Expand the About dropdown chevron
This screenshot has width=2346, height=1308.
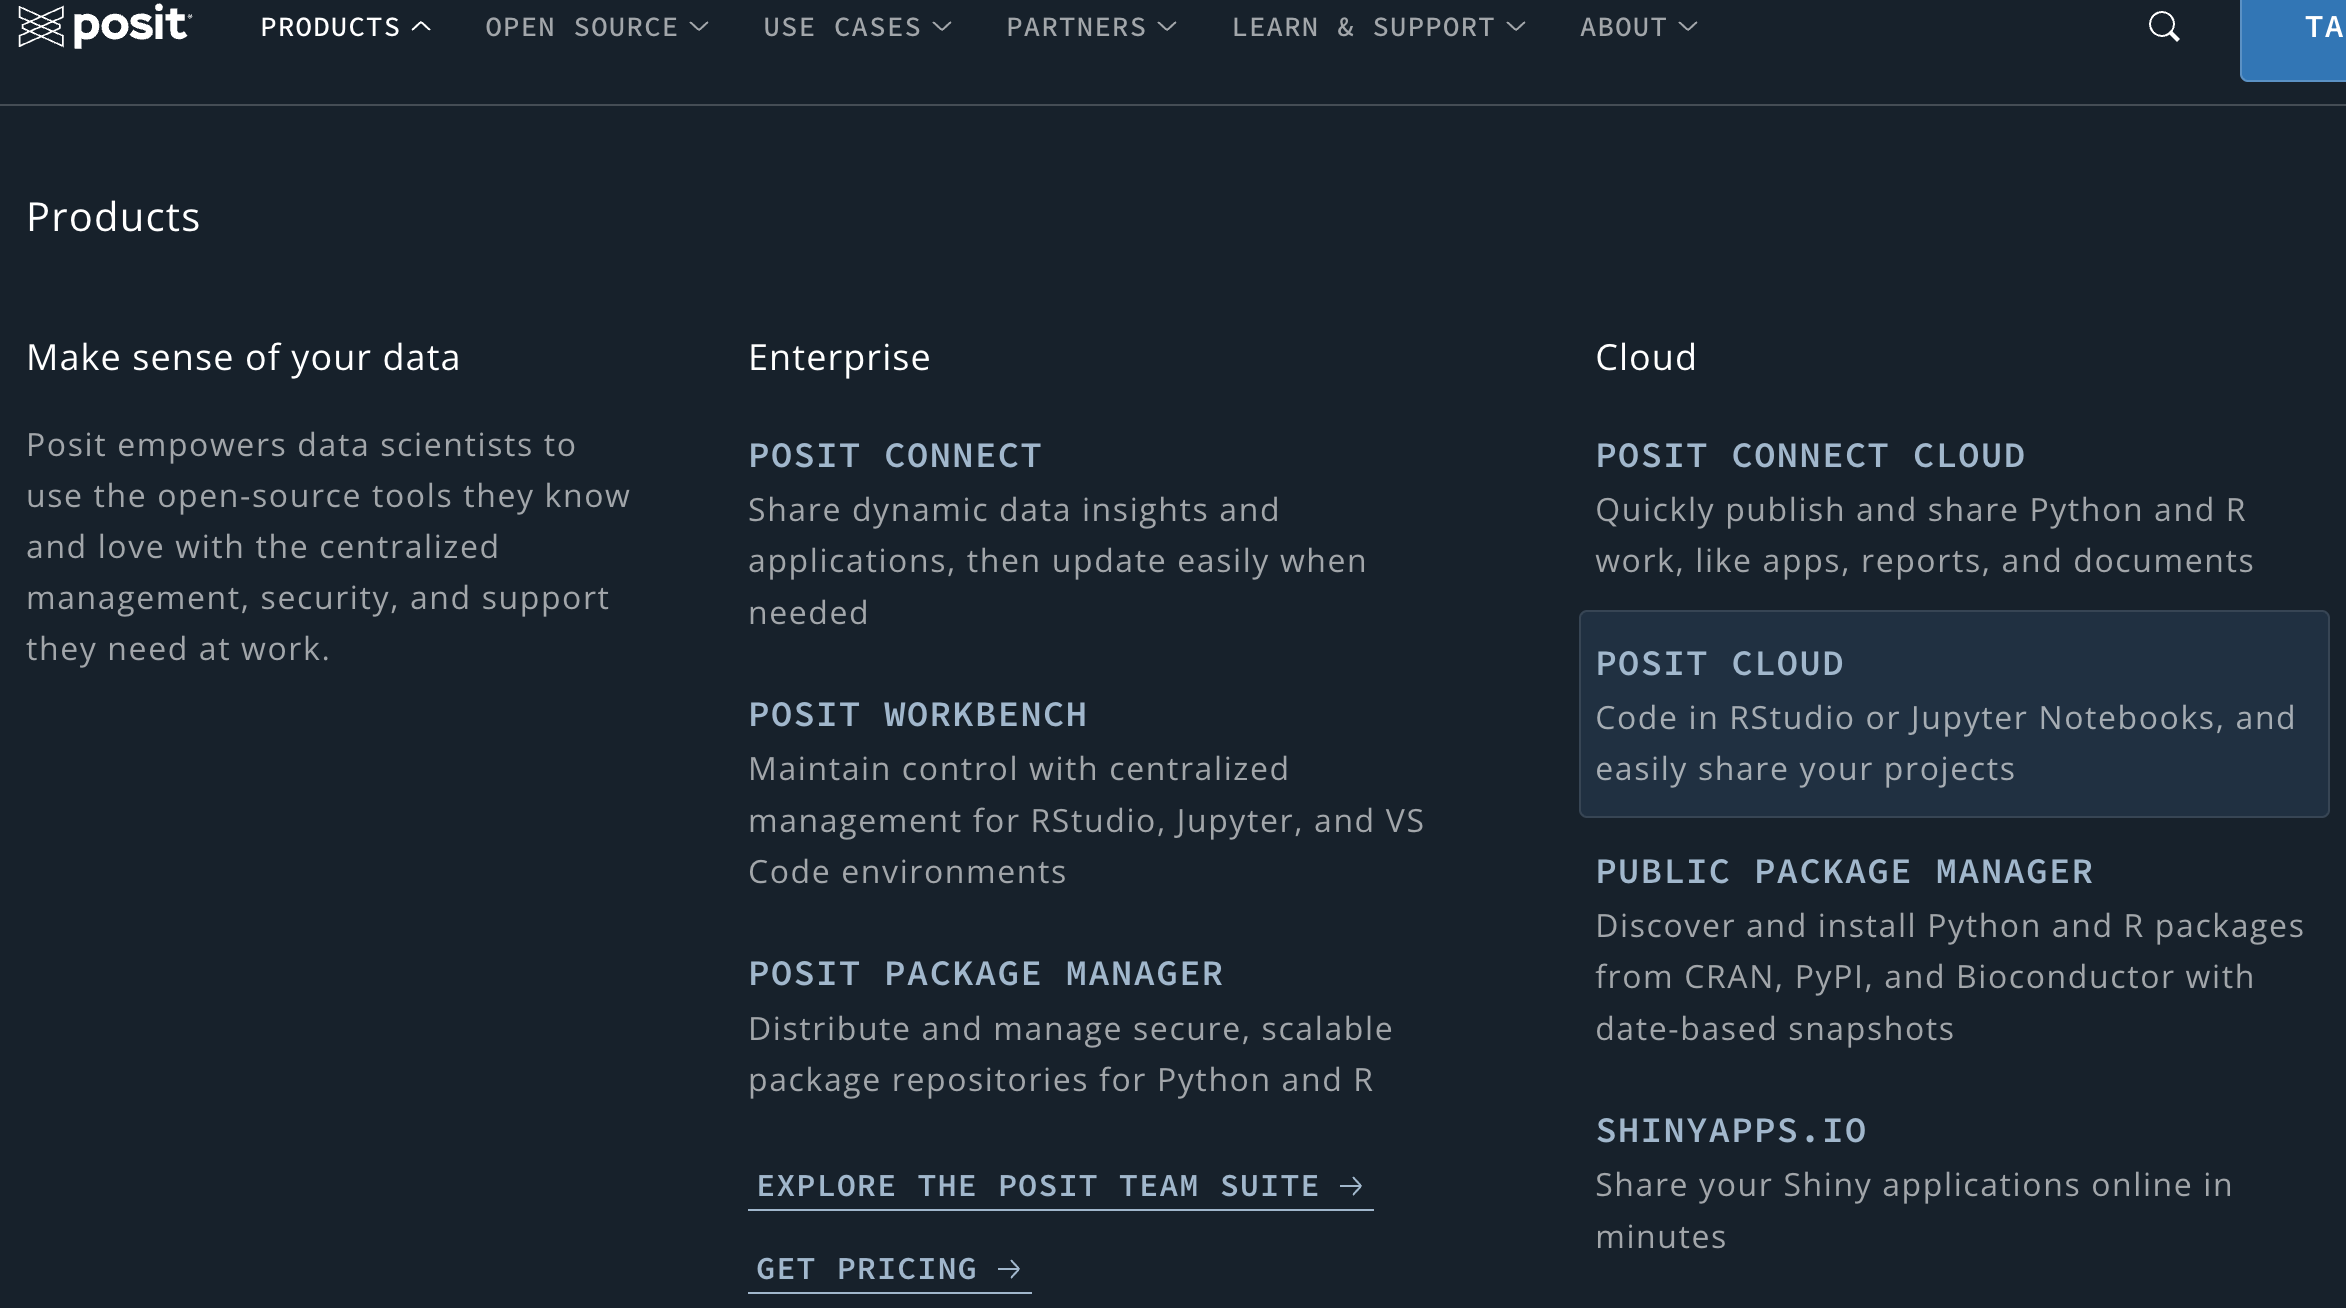point(1689,27)
